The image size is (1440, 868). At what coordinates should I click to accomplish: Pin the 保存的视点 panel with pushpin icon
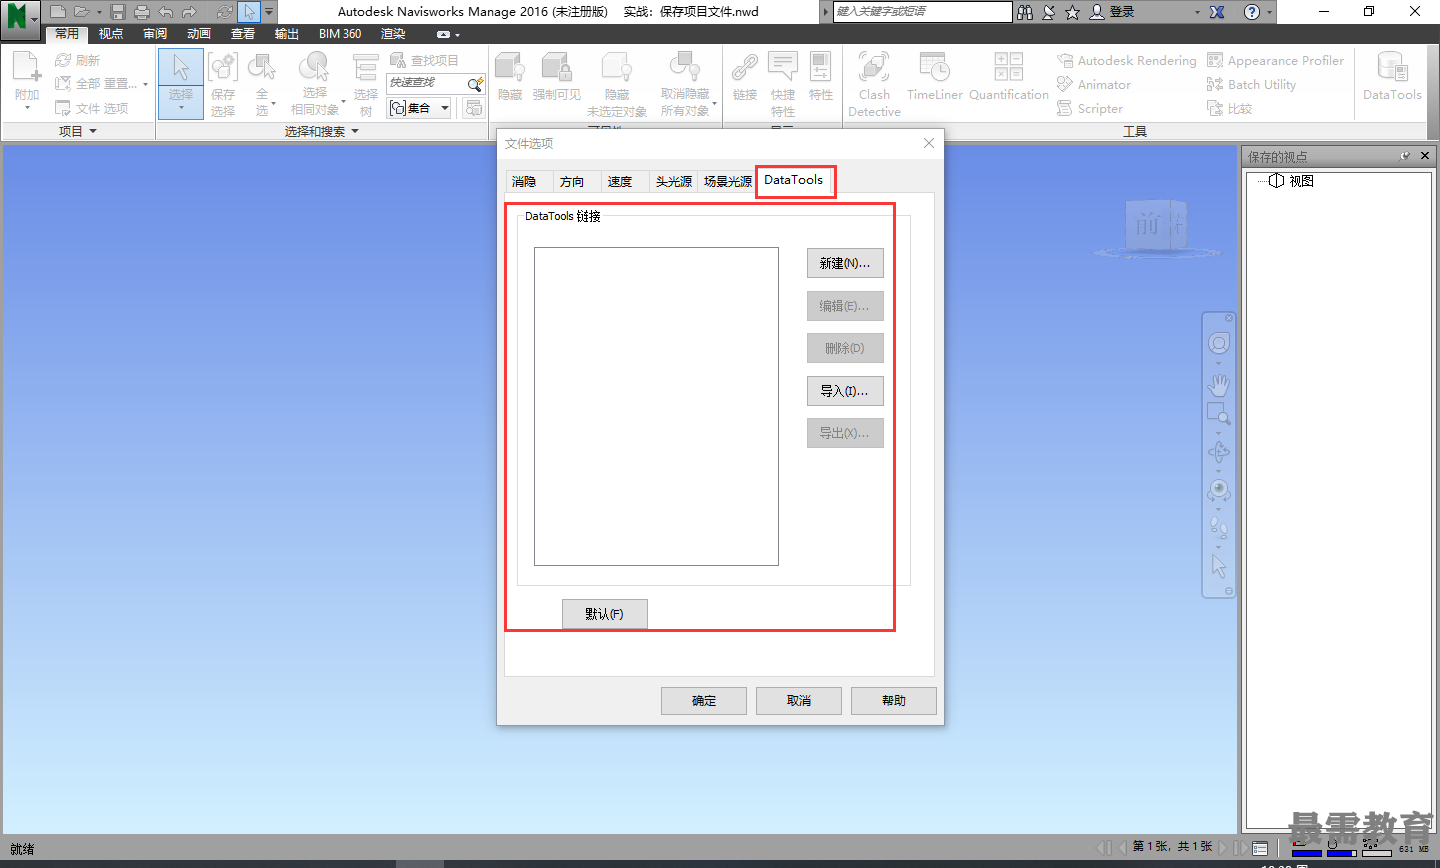point(1405,156)
